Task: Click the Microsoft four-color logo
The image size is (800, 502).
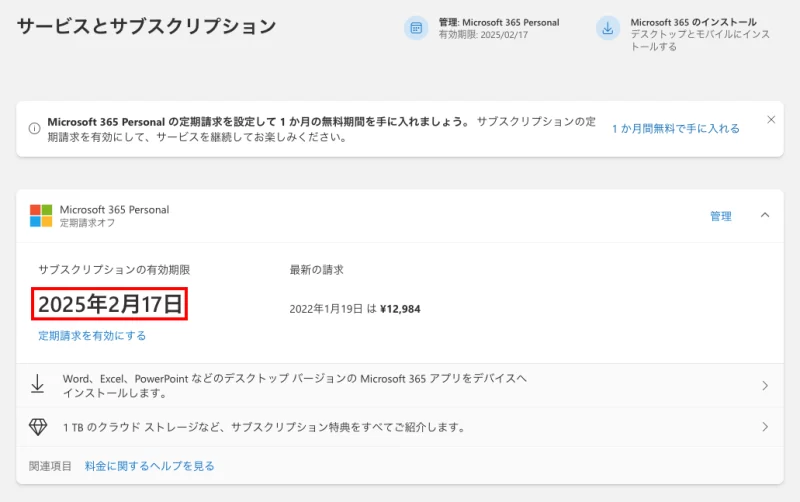Action: pos(41,216)
